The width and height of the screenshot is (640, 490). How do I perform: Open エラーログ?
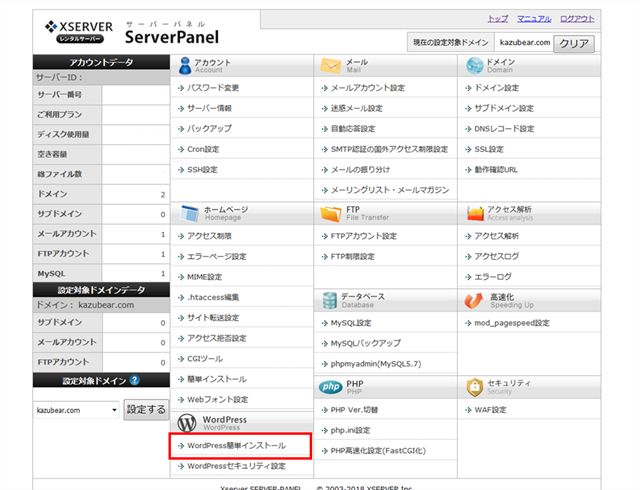(x=493, y=276)
